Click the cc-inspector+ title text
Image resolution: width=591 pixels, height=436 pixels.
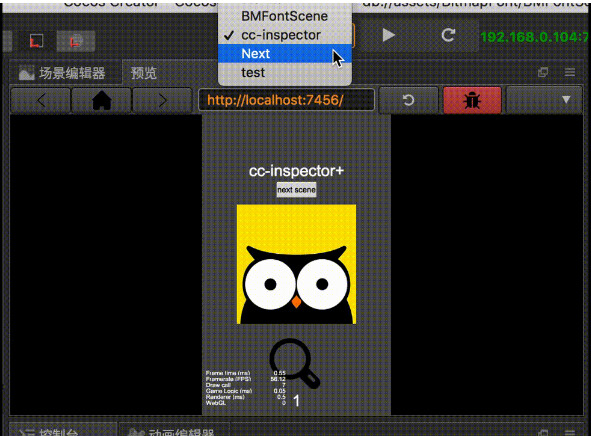click(296, 171)
